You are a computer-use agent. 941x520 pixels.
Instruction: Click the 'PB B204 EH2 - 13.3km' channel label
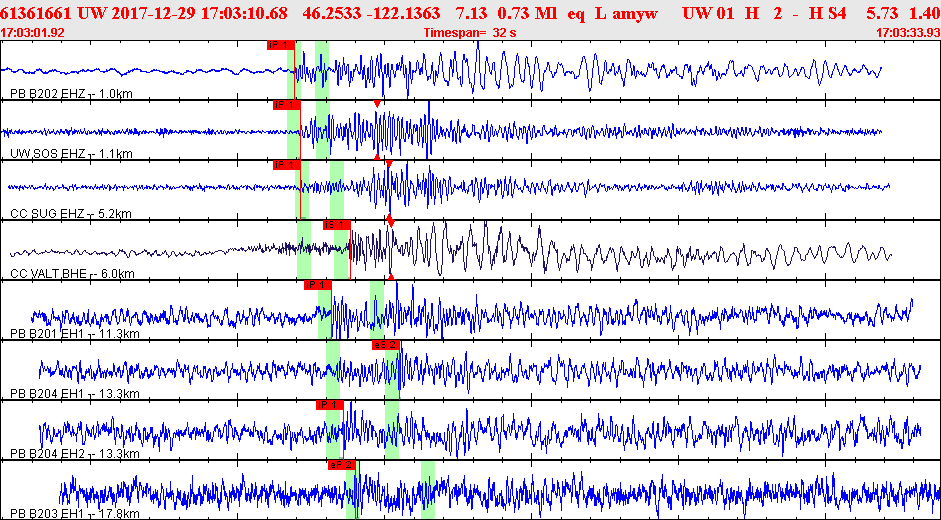75,454
